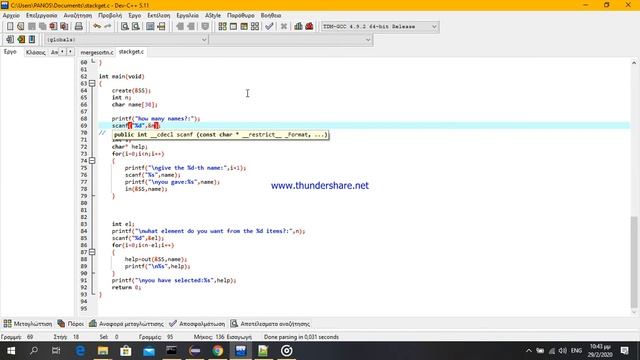Open the Αποσφαλμάτωση bottom tab
Screen dimensions: 640x360
click(x=197, y=324)
